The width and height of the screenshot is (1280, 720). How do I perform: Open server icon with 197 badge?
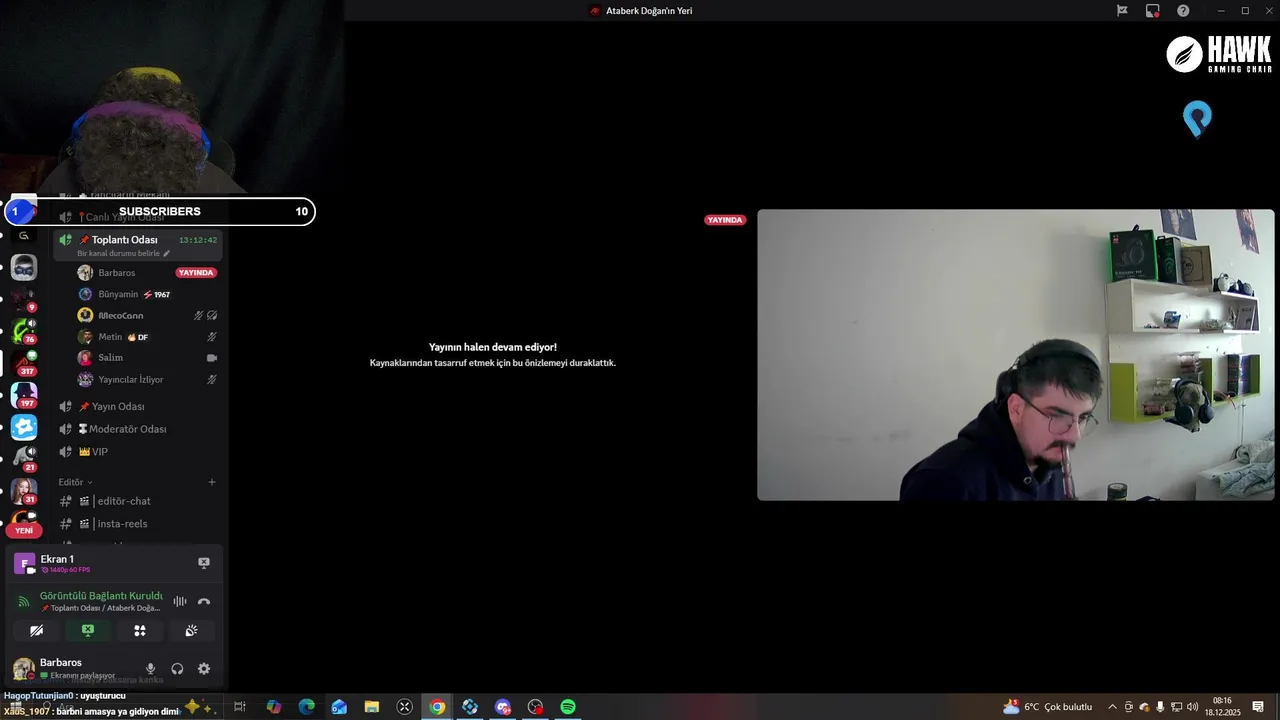[x=24, y=394]
